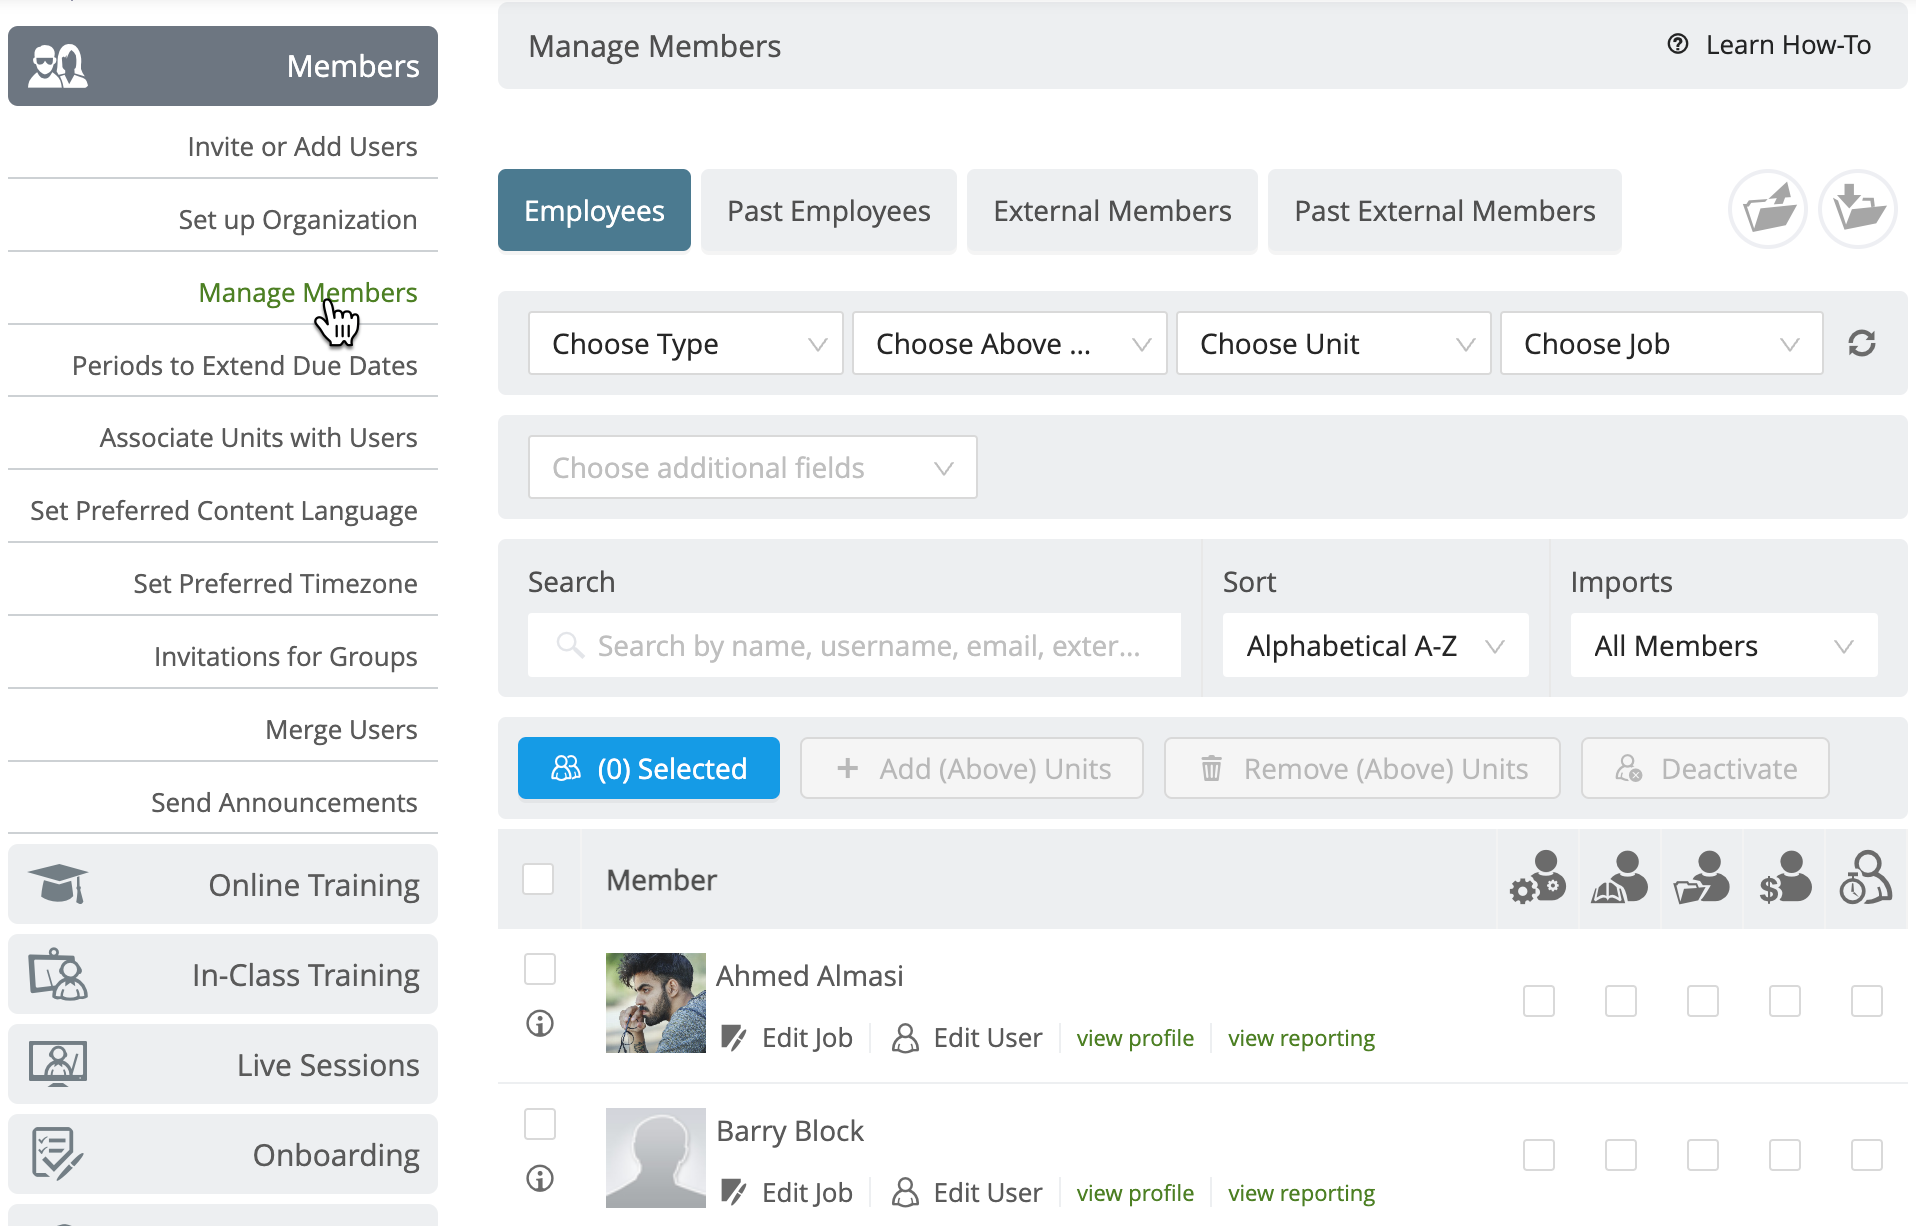Tick the select-all checkbox beside Member
Viewport: 1916px width, 1226px height.
click(538, 879)
